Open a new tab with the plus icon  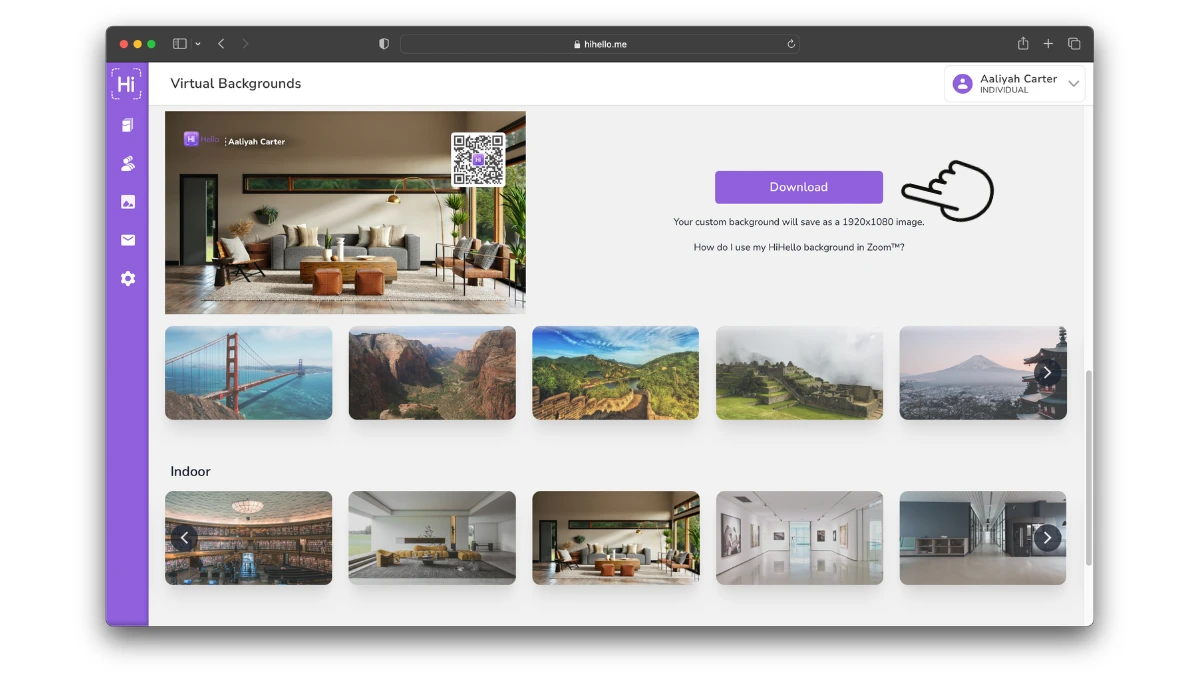(1048, 43)
